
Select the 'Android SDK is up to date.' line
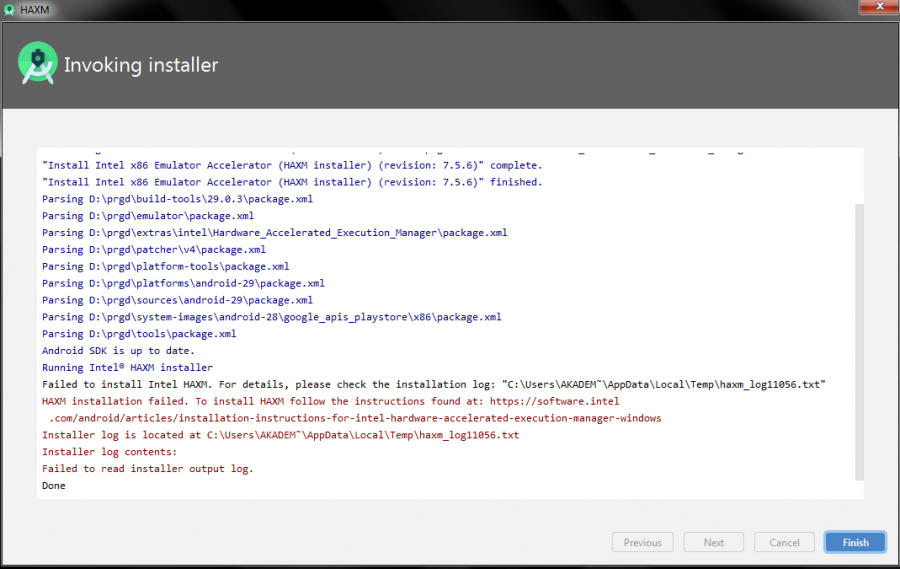(118, 350)
